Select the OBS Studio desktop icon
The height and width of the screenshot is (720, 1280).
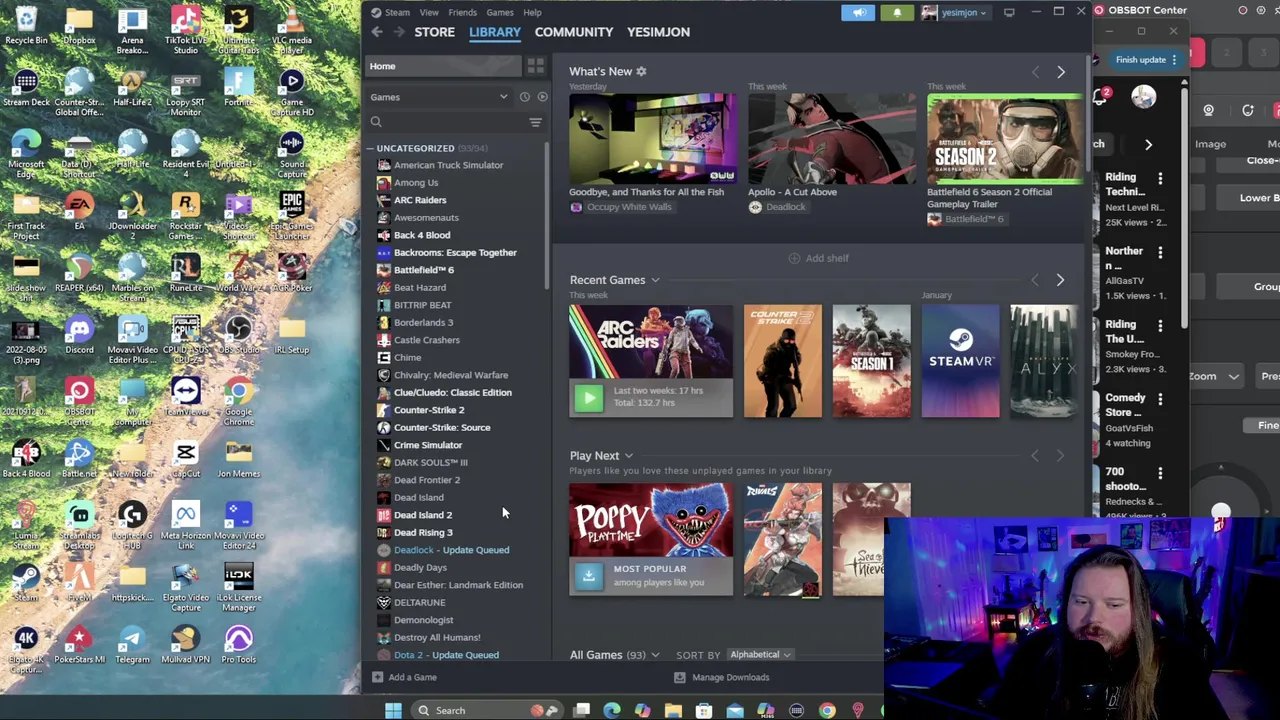click(238, 334)
